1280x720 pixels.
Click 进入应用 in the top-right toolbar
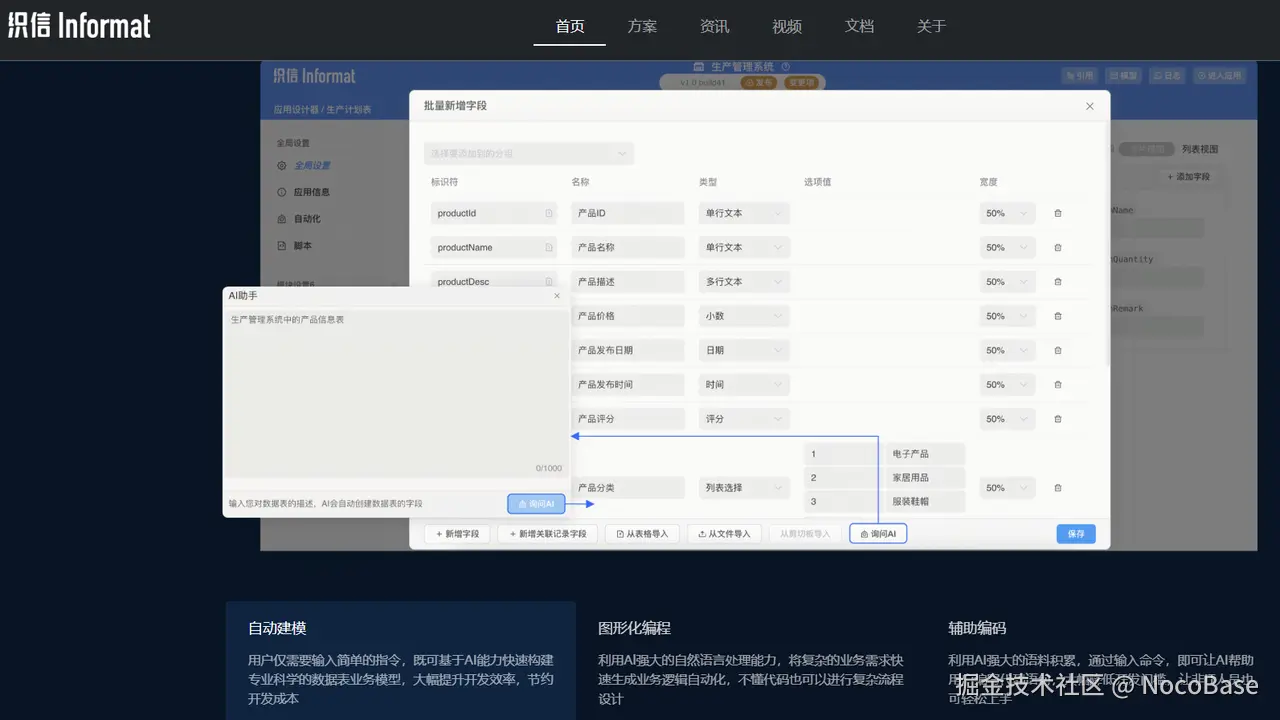pyautogui.click(x=1219, y=75)
